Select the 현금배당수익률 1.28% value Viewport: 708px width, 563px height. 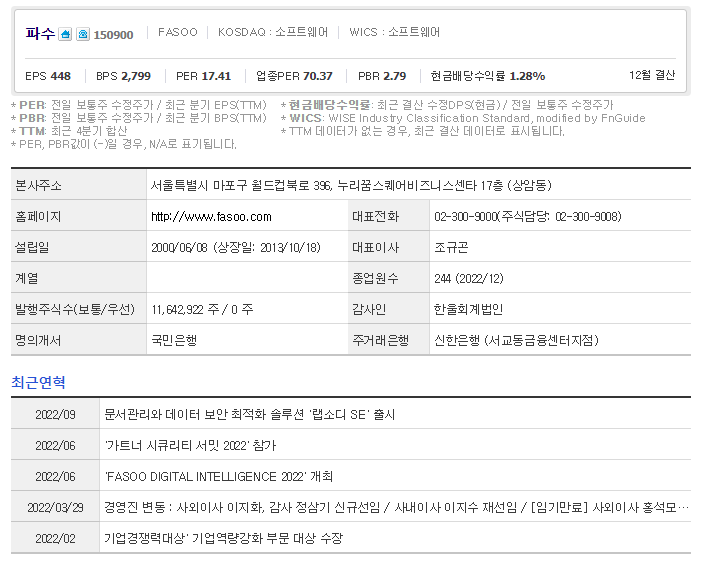tap(488, 76)
